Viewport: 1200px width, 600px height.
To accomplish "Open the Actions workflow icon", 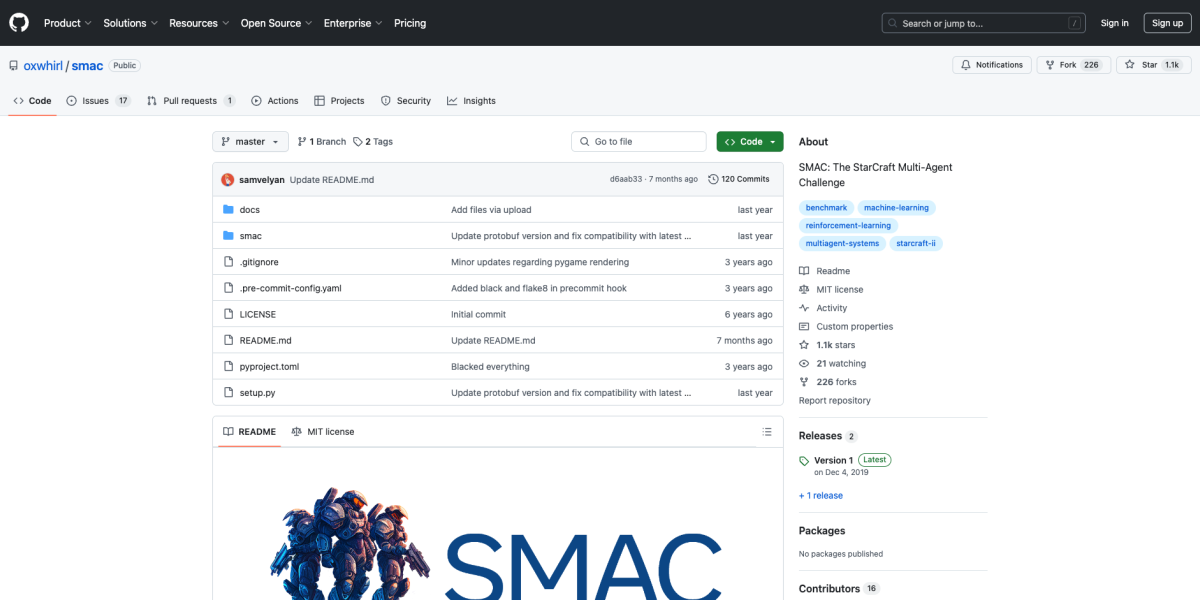I will point(256,100).
